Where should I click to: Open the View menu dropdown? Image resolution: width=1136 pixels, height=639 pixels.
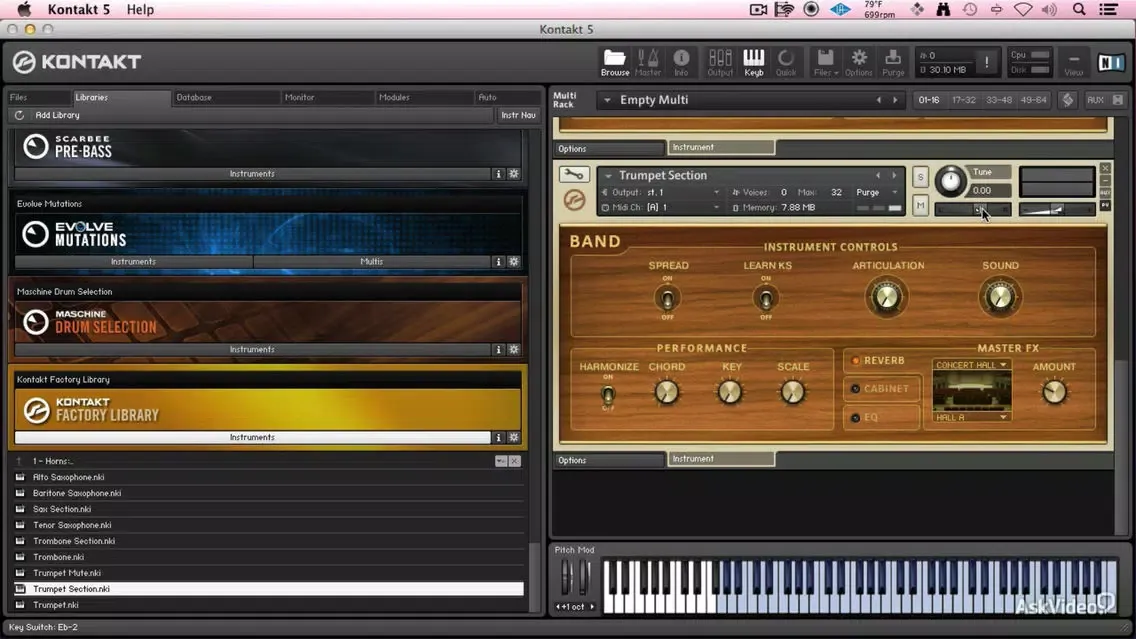click(1074, 62)
